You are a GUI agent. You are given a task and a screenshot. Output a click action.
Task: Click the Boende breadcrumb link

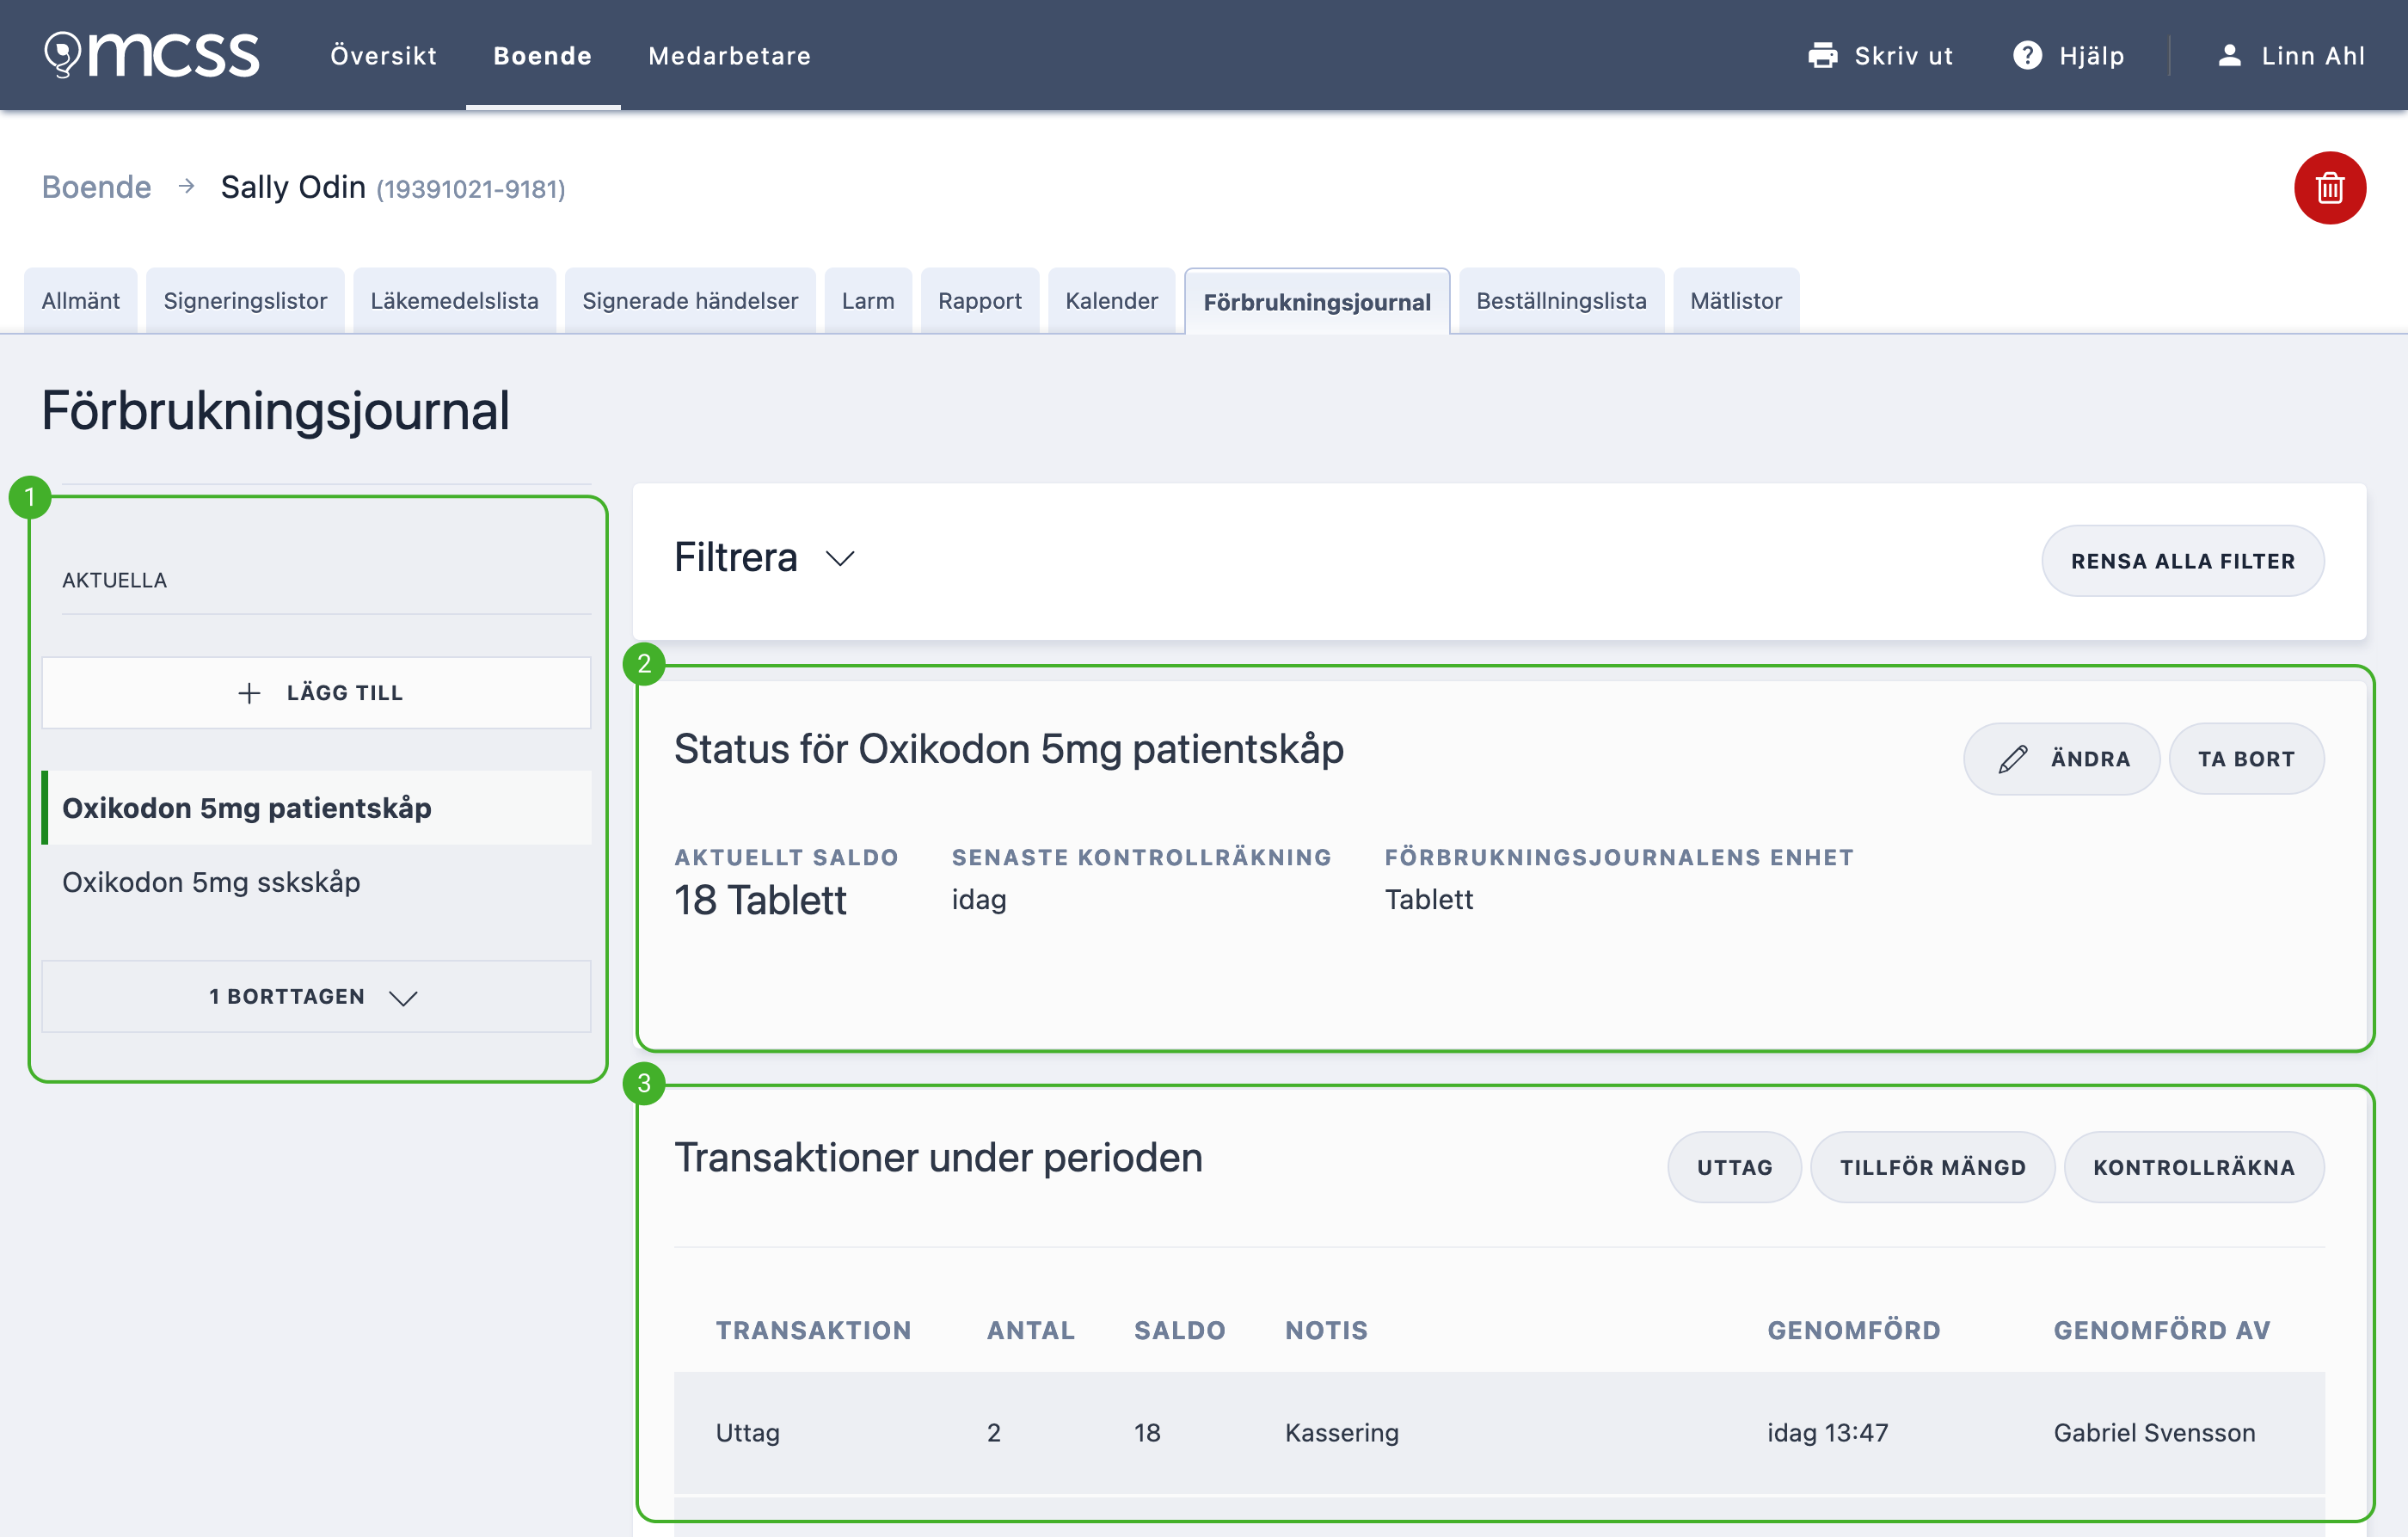point(96,187)
